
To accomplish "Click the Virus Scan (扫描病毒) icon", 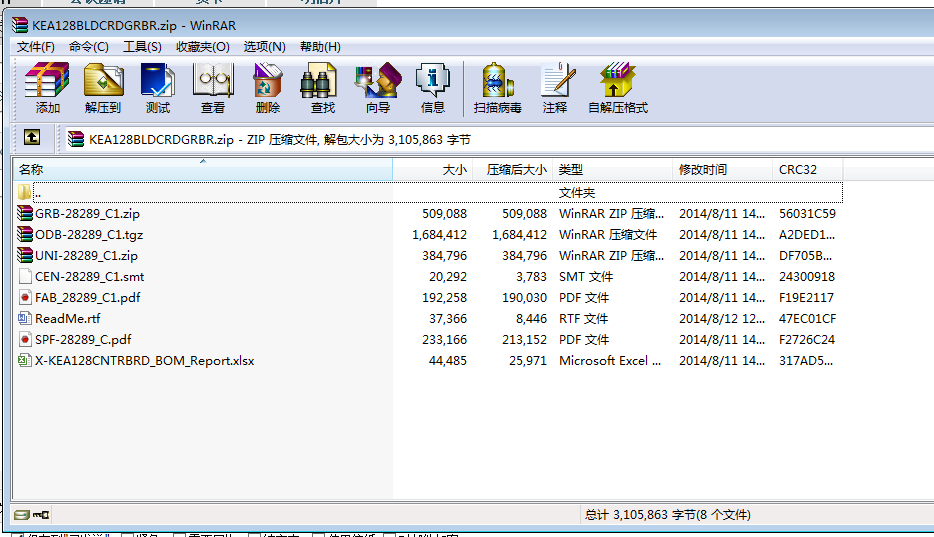I will (x=497, y=88).
